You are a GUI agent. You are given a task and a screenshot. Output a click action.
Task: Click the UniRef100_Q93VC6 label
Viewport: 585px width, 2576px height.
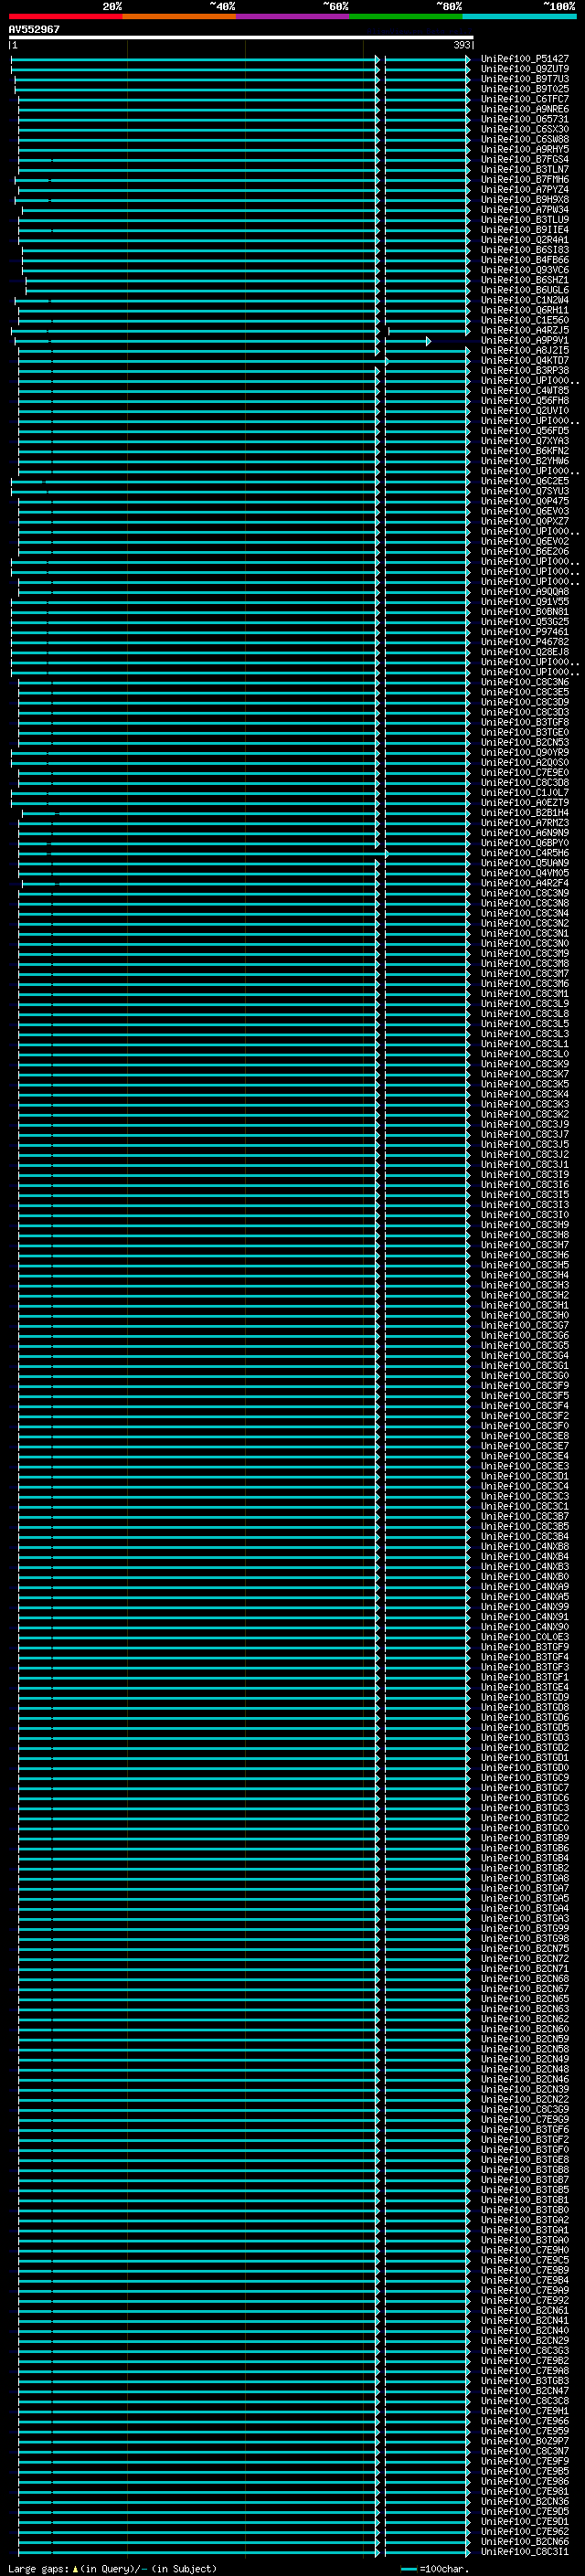524,270
